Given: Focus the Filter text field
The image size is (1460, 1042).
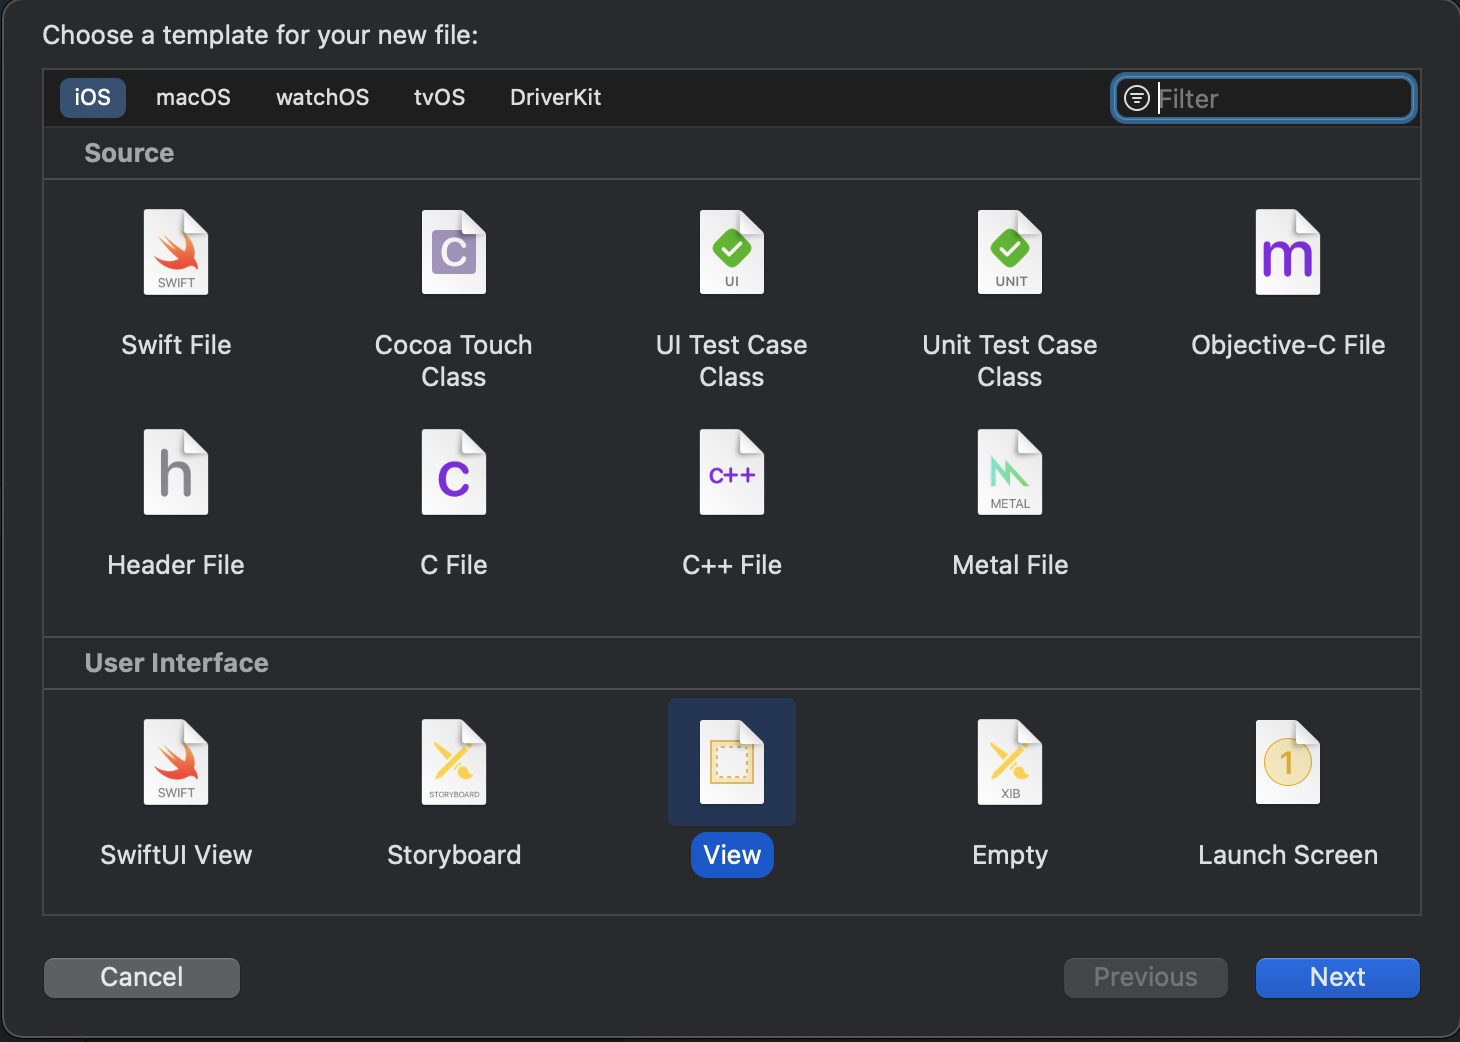Looking at the screenshot, I should click(x=1264, y=98).
